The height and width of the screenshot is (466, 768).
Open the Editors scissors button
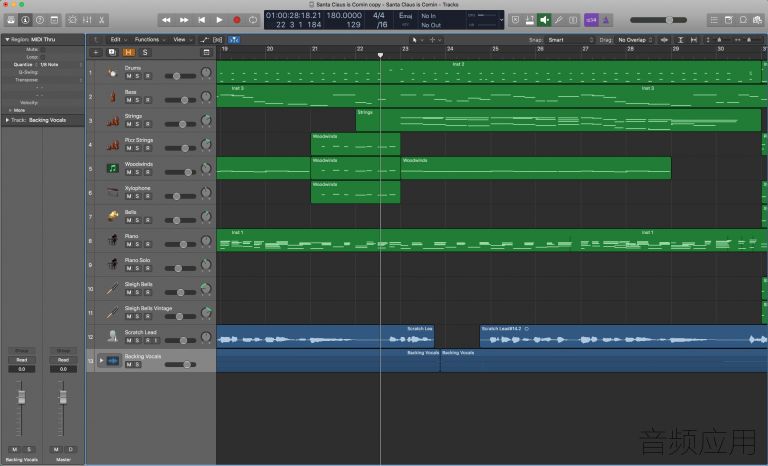[101, 20]
